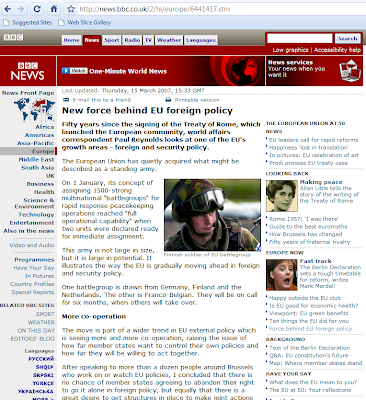The image size is (366, 400).
Task: Open What does the EU mean to you?
Action: click(x=313, y=382)
